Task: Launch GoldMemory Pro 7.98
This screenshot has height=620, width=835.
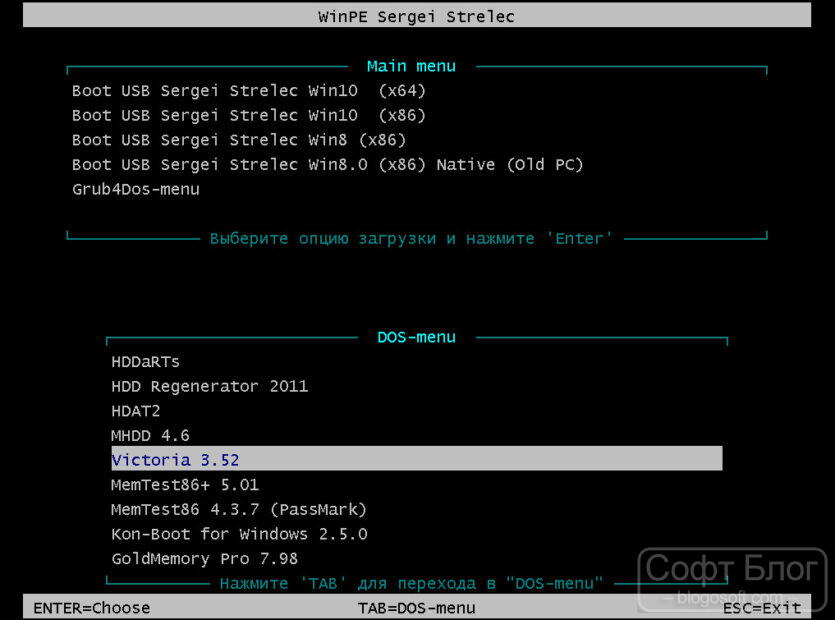Action: tap(204, 559)
